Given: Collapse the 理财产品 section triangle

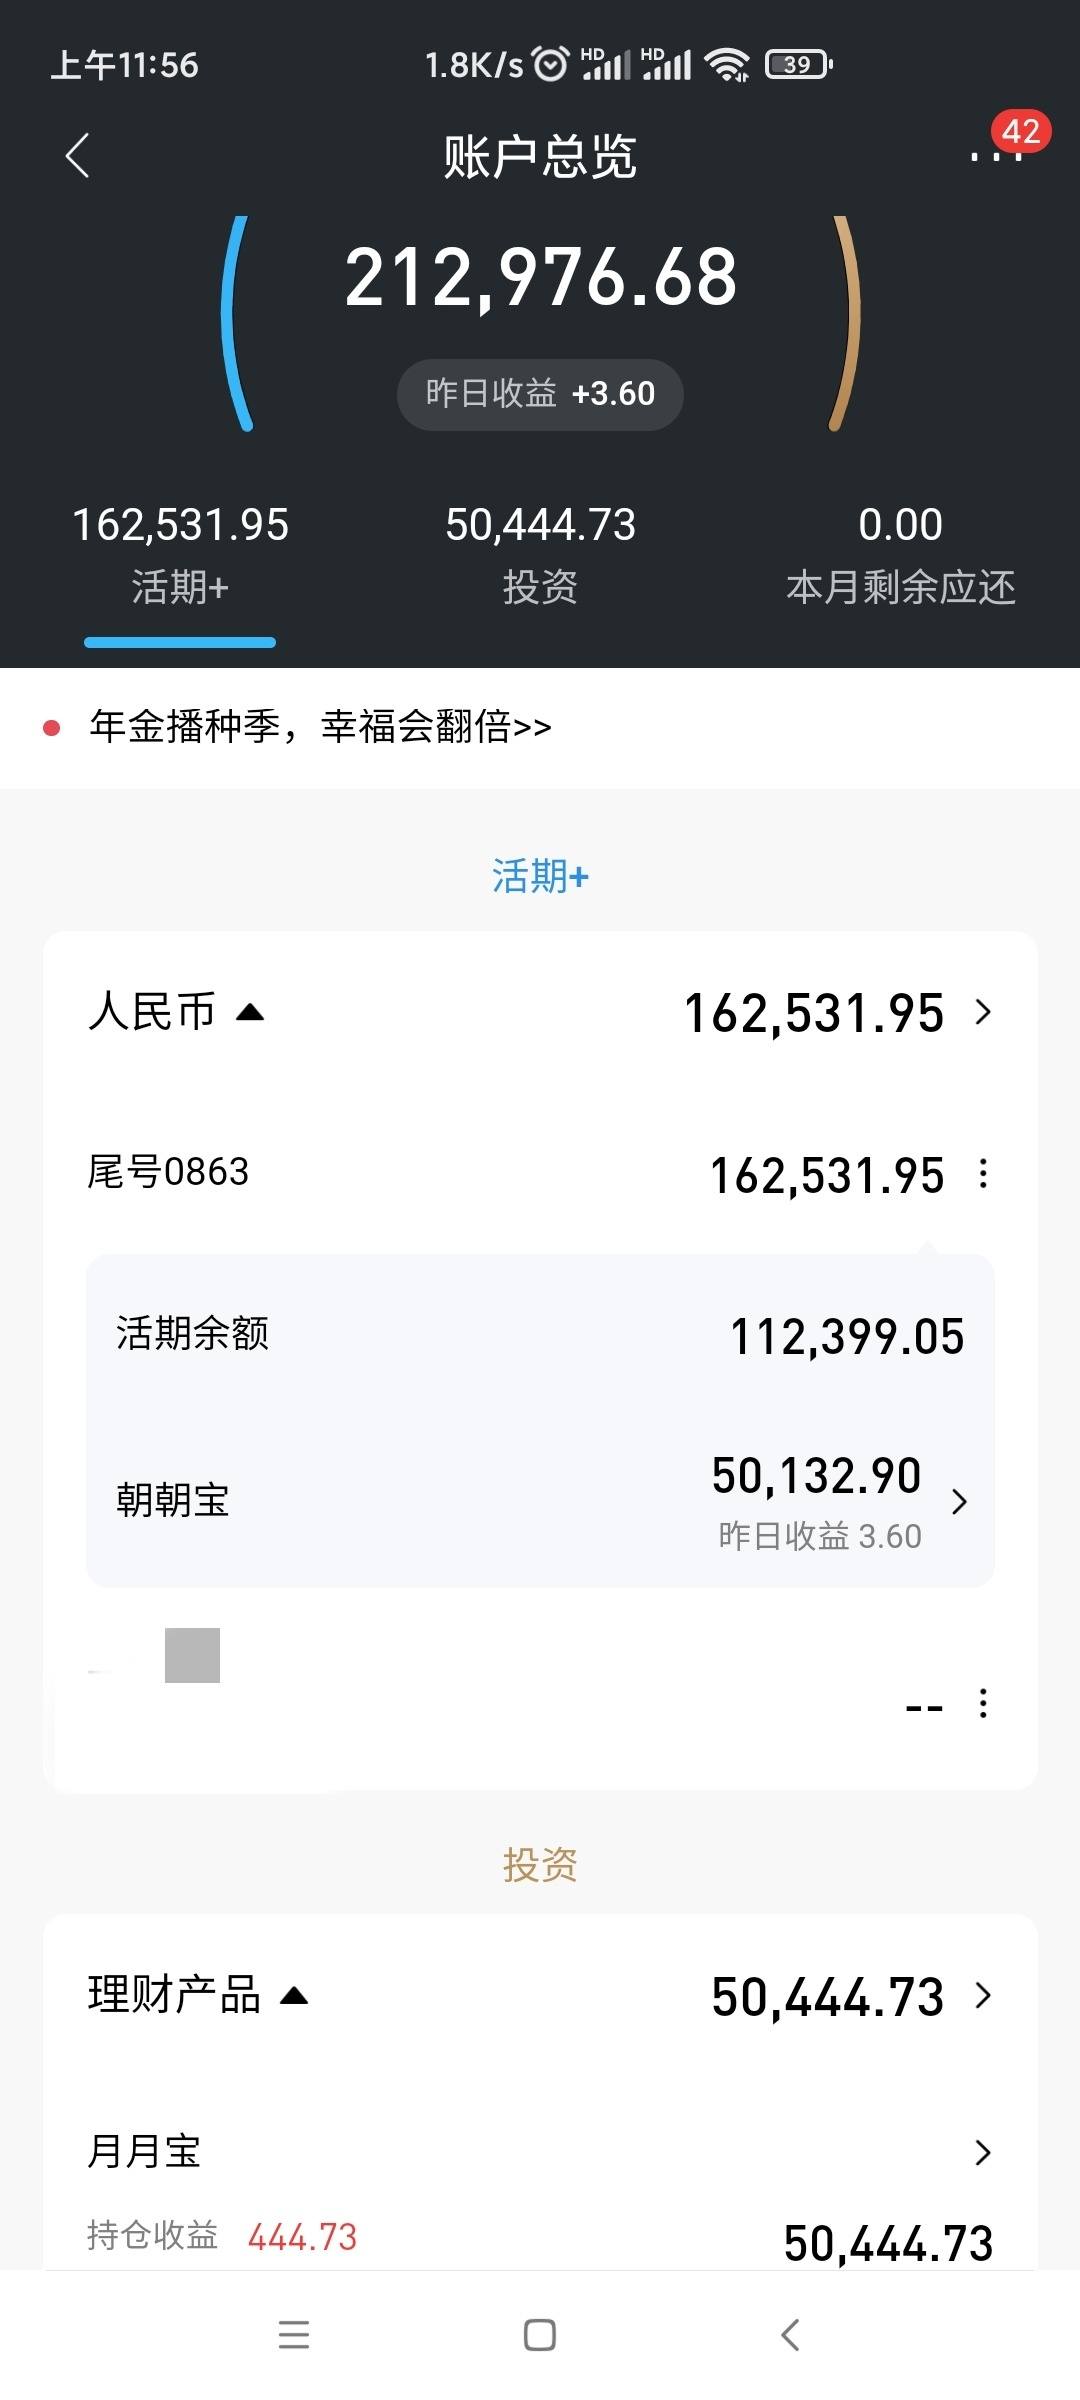Looking at the screenshot, I should tap(294, 1995).
